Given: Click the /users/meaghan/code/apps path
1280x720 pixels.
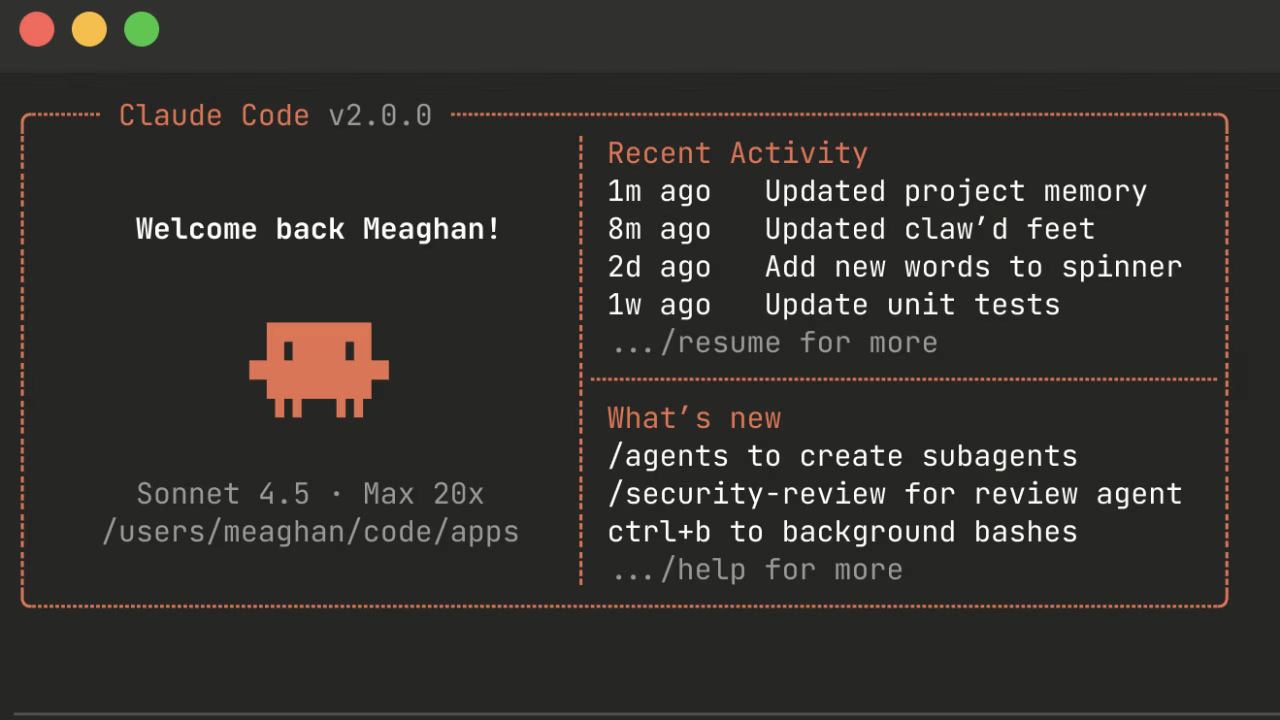Looking at the screenshot, I should (311, 532).
